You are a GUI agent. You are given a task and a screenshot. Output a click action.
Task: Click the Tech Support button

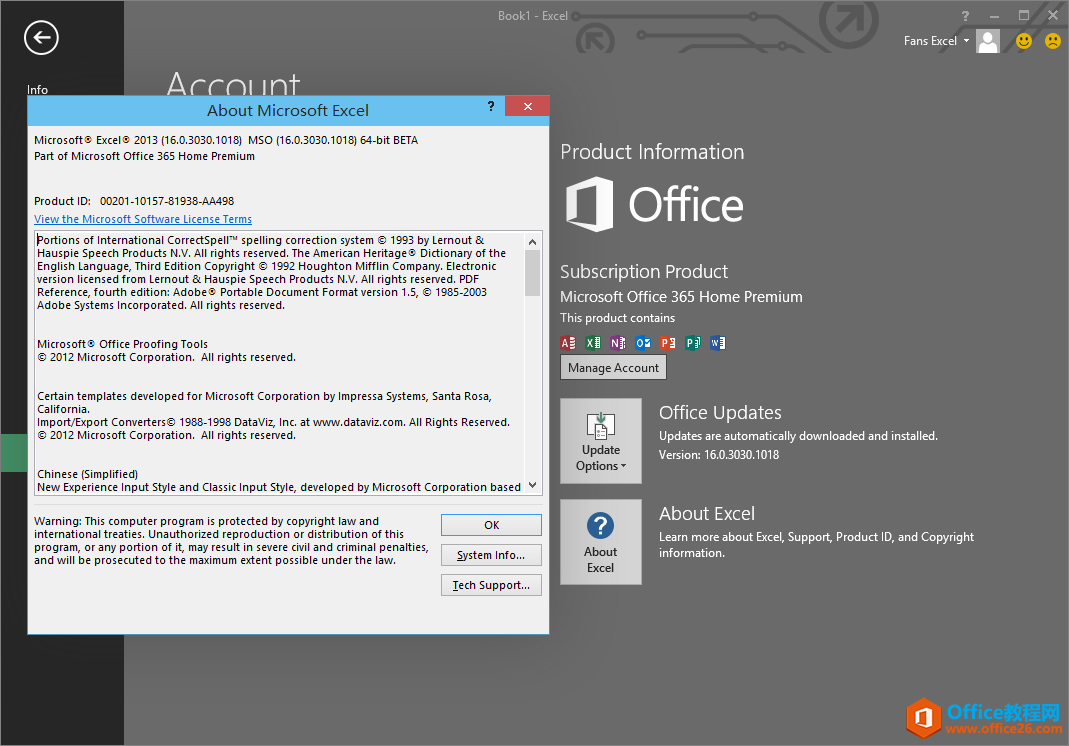pyautogui.click(x=492, y=585)
